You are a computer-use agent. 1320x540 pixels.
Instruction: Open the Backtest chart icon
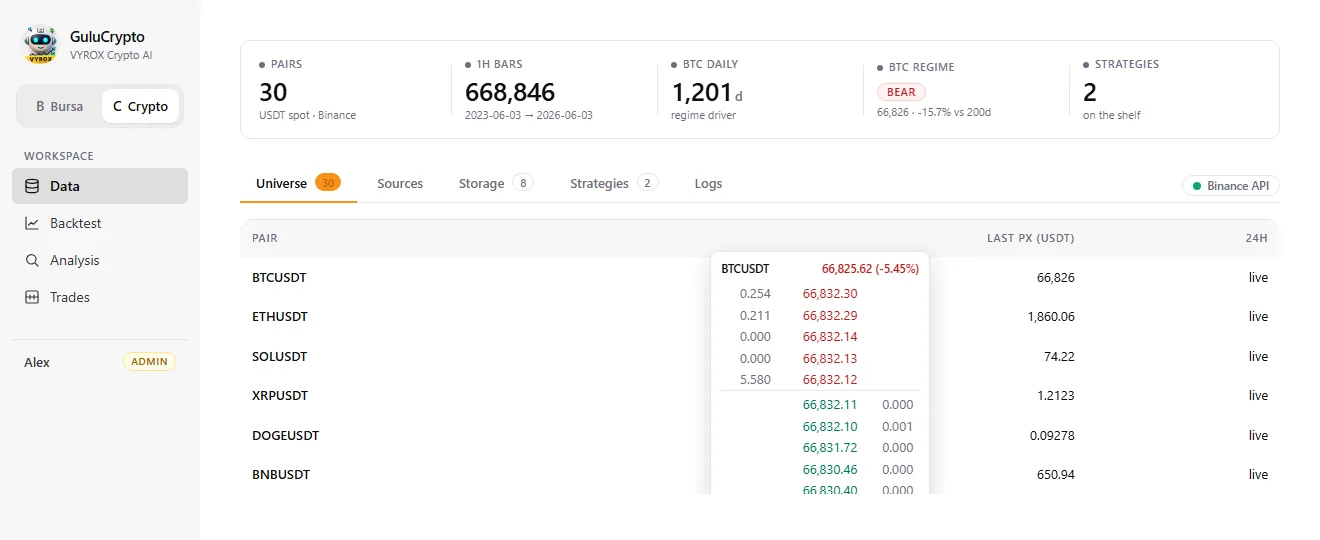(32, 223)
